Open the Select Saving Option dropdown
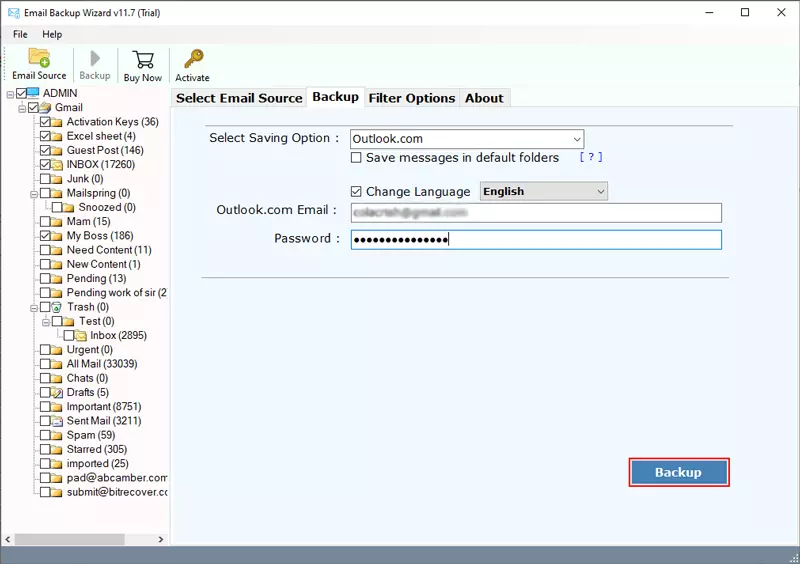 click(467, 139)
